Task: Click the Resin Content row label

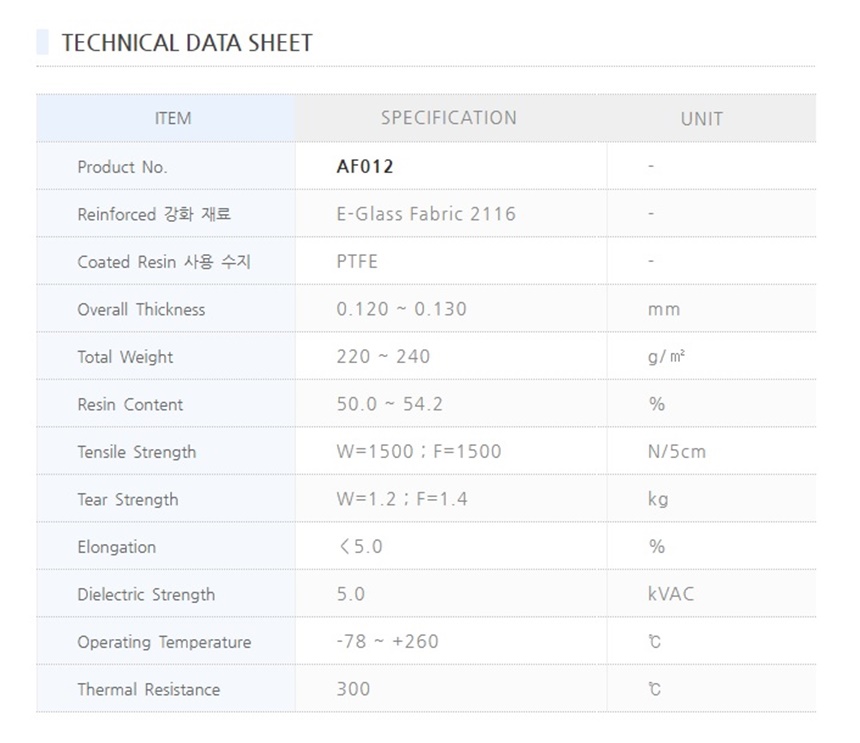Action: (x=130, y=404)
